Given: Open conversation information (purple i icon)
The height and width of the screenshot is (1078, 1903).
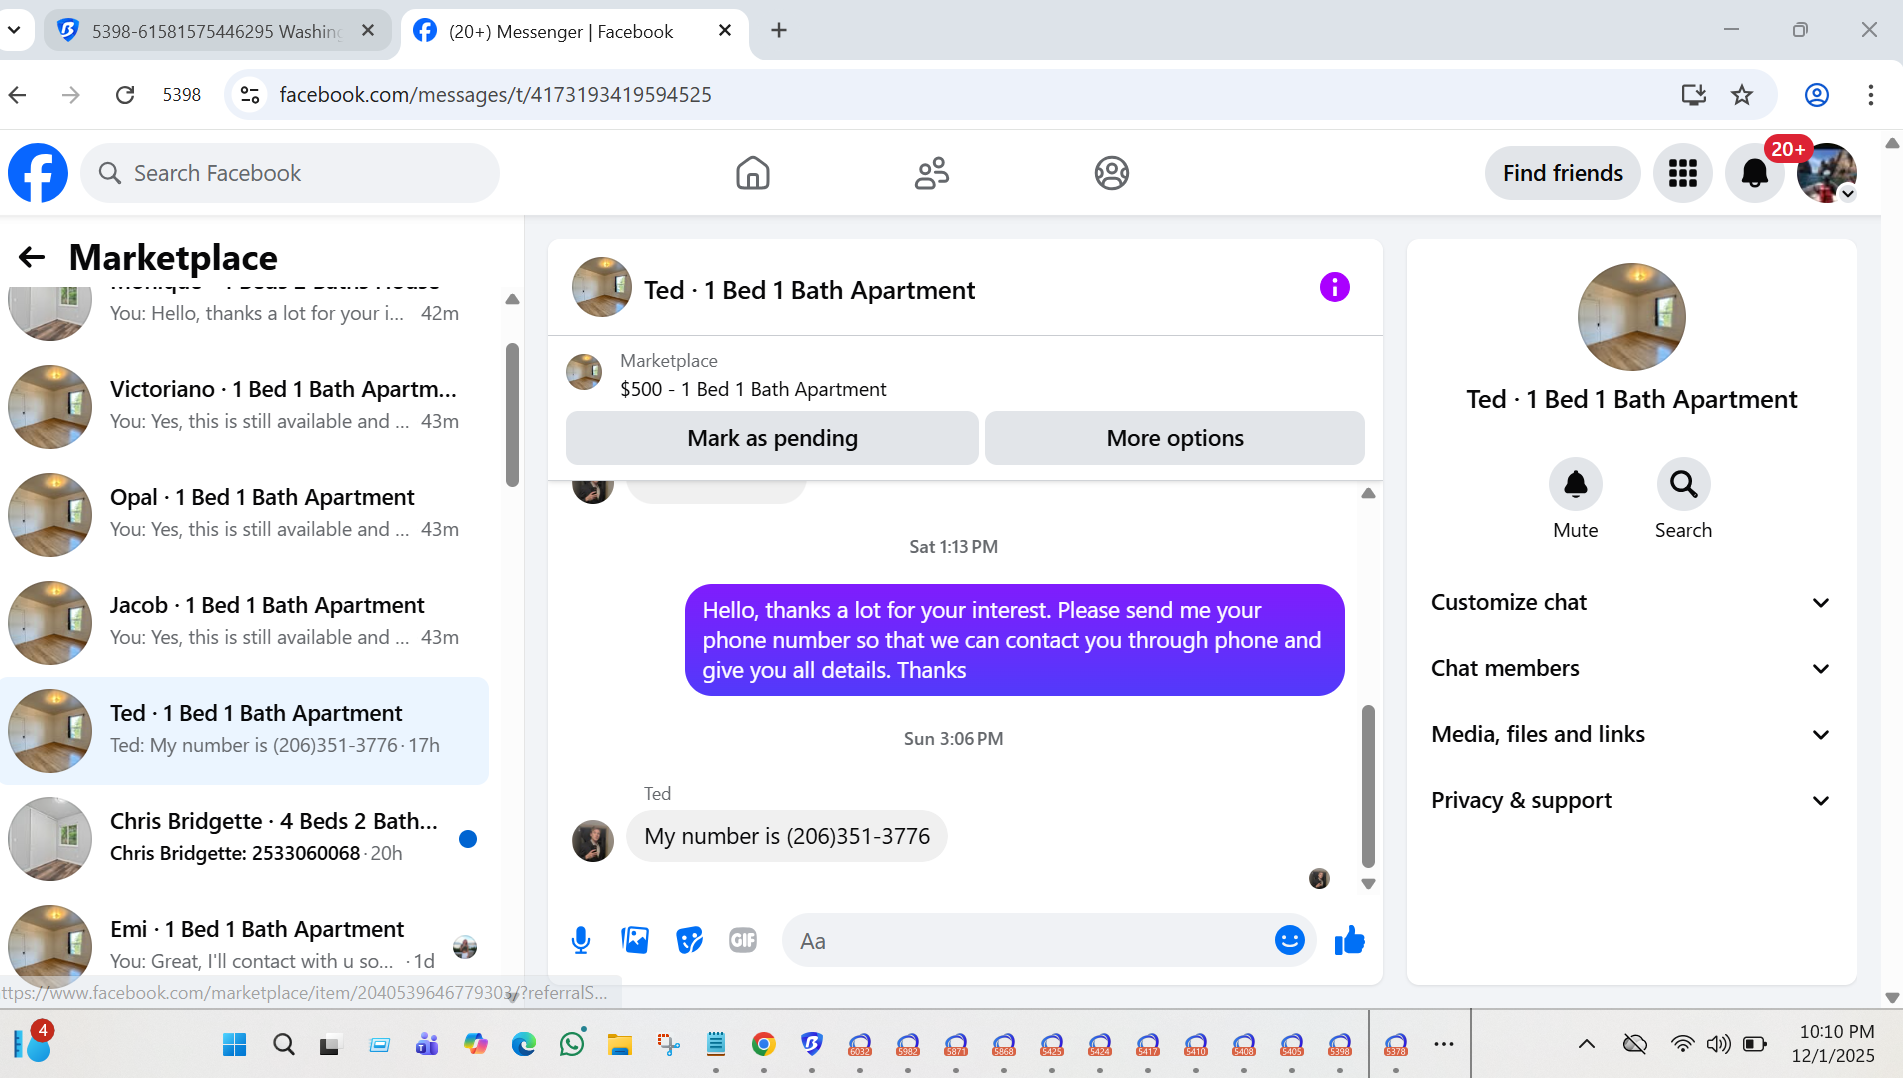Looking at the screenshot, I should point(1335,288).
